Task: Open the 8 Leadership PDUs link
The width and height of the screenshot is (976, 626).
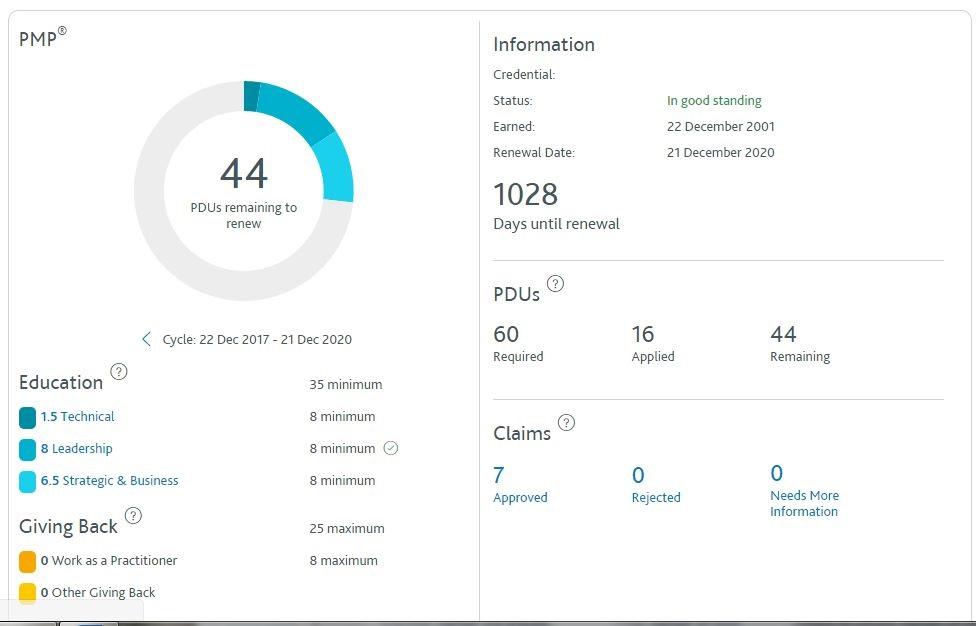Action: 77,448
